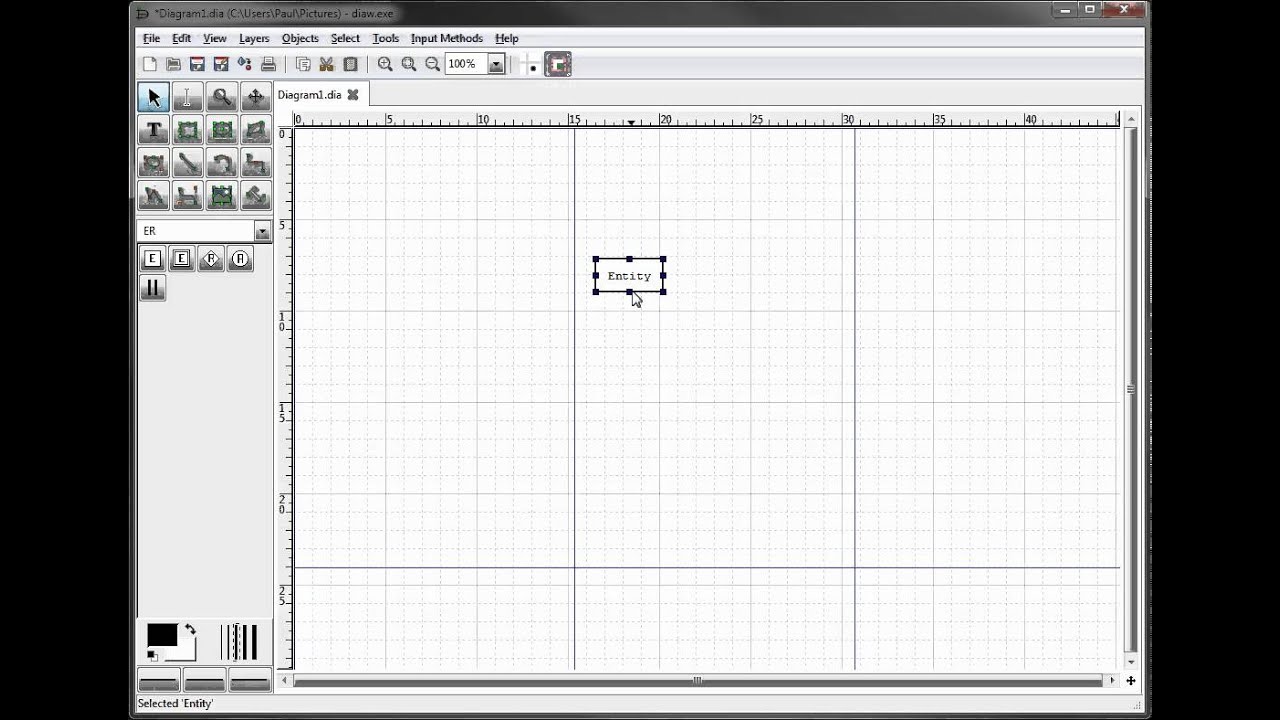Print the diagram from toolbar
Image resolution: width=1280 pixels, height=720 pixels.
268,64
